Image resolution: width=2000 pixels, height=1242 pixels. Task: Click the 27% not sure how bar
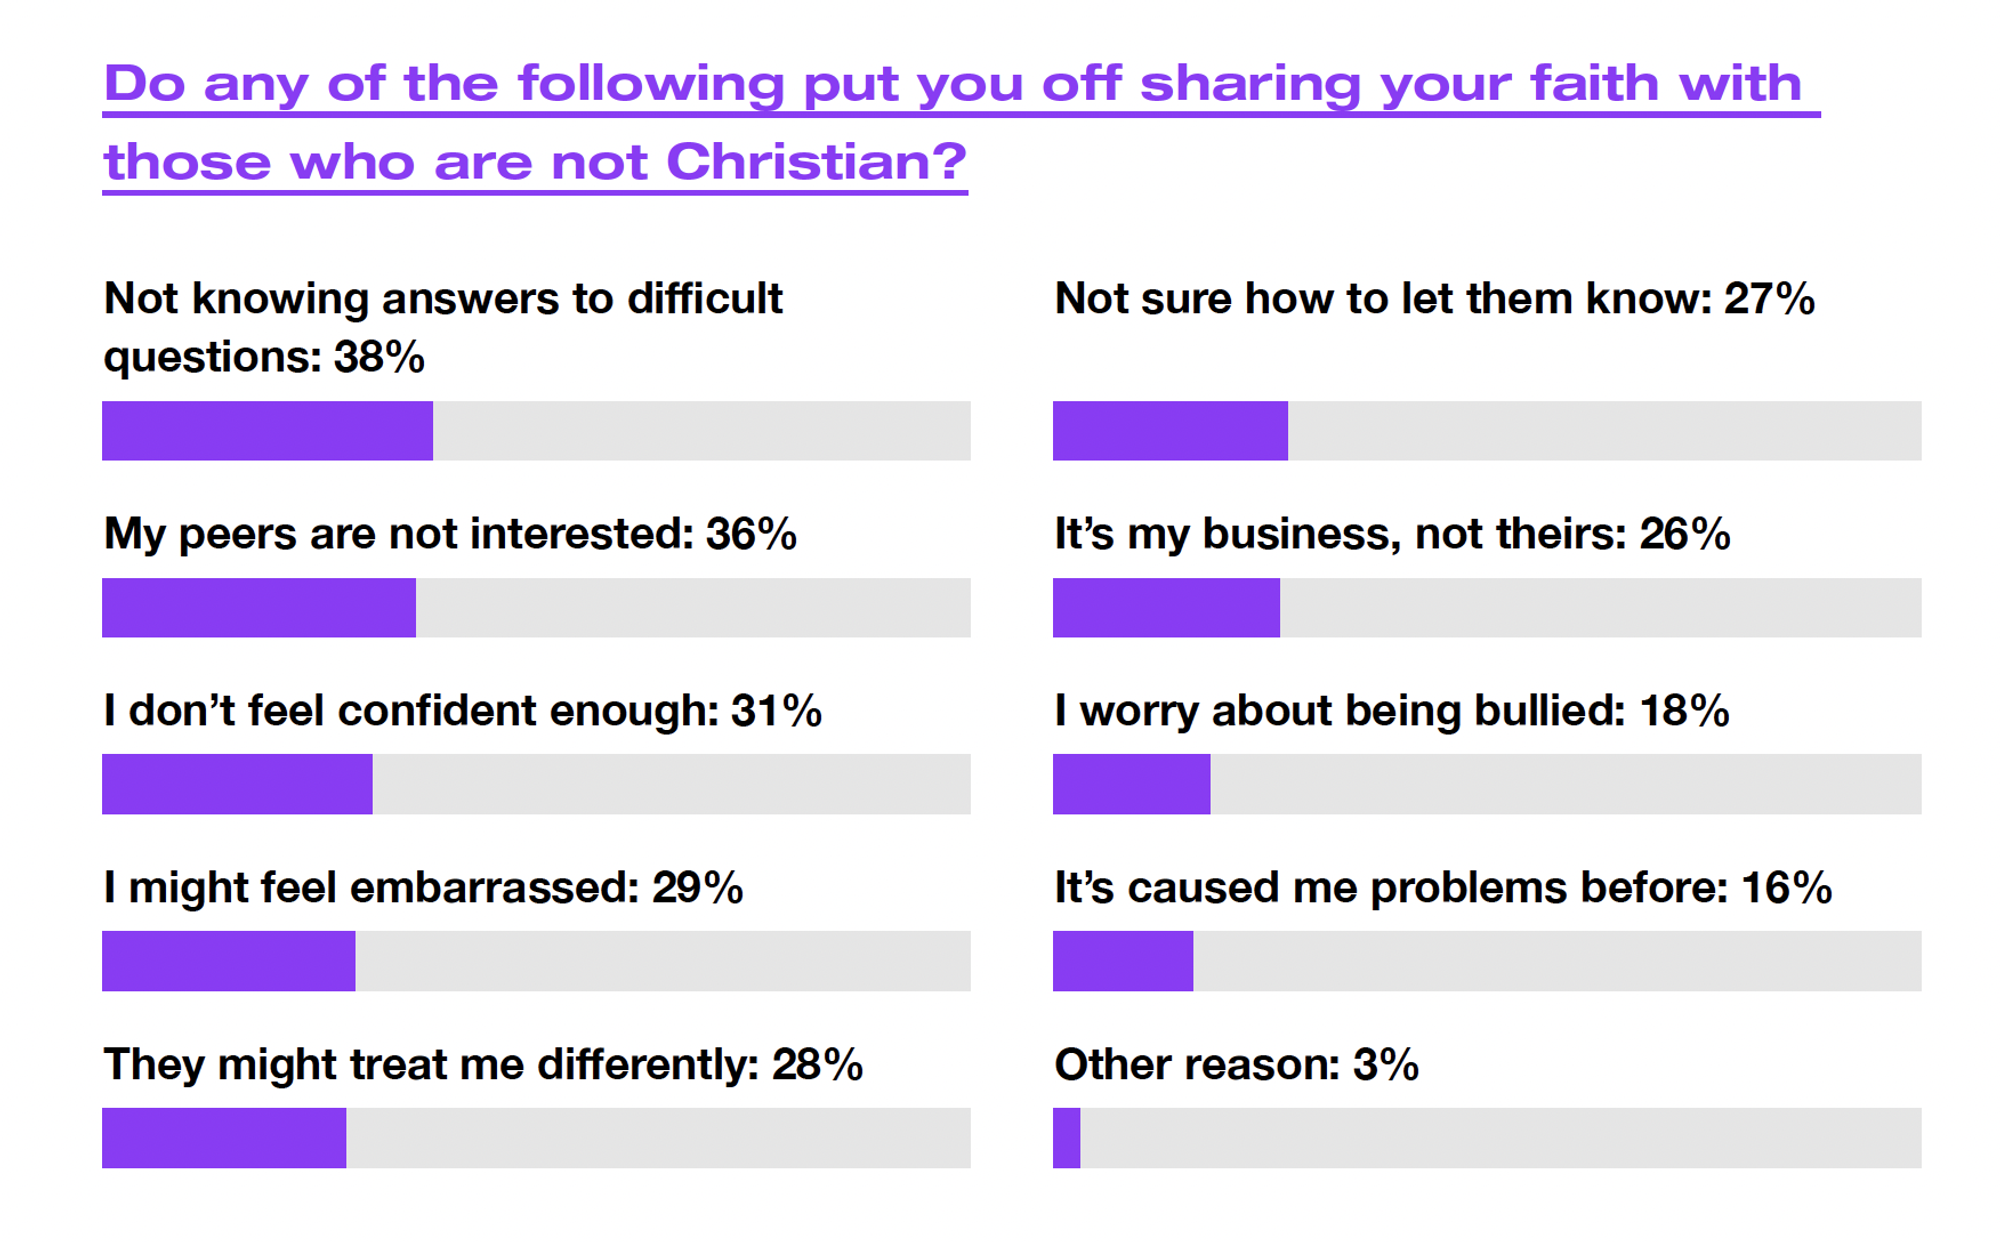point(1486,431)
